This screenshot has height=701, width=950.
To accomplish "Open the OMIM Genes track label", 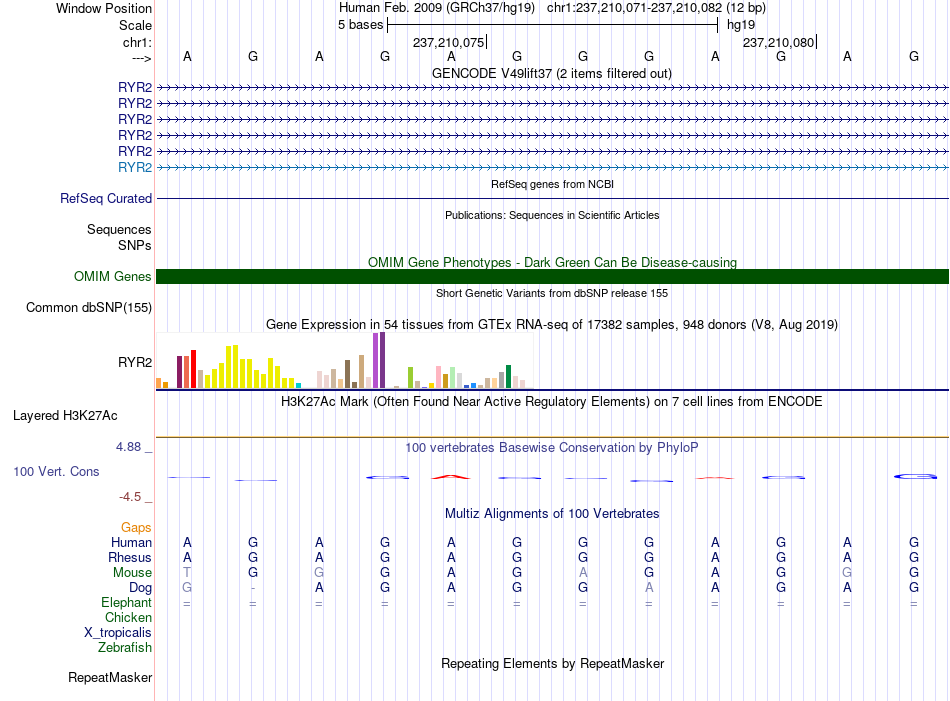I will [x=113, y=276].
